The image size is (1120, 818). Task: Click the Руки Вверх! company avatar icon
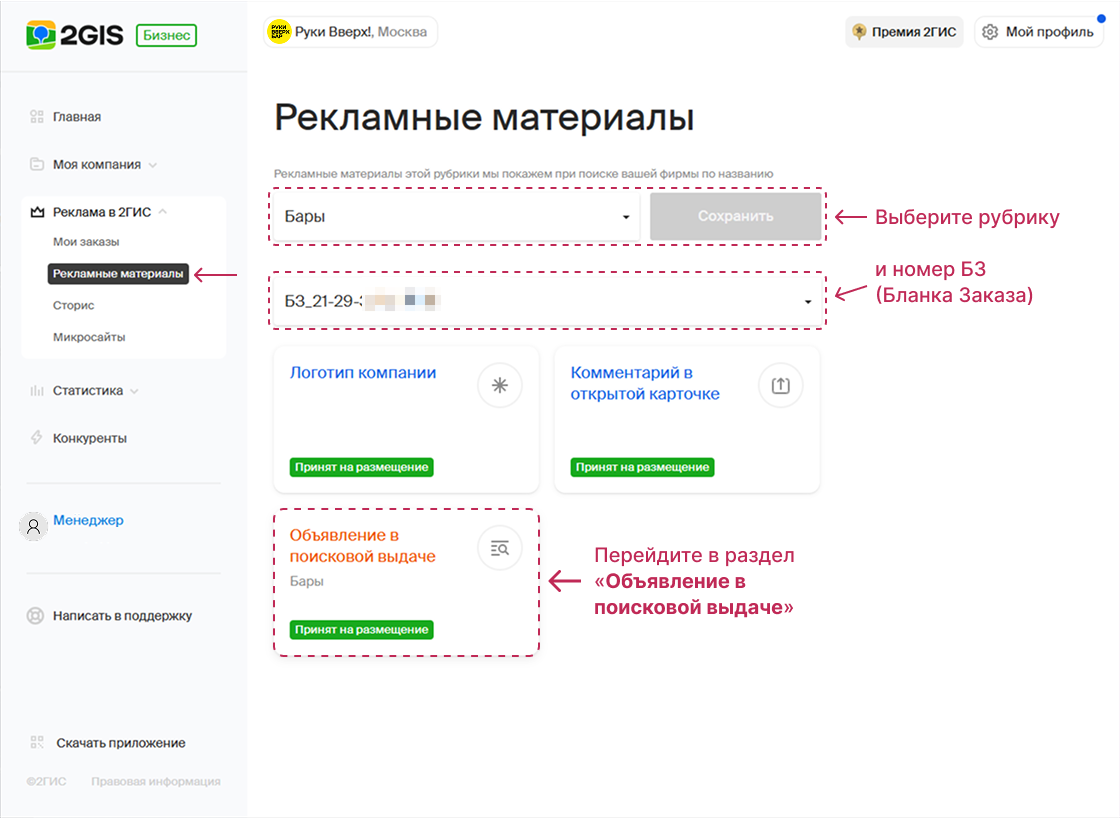click(279, 31)
